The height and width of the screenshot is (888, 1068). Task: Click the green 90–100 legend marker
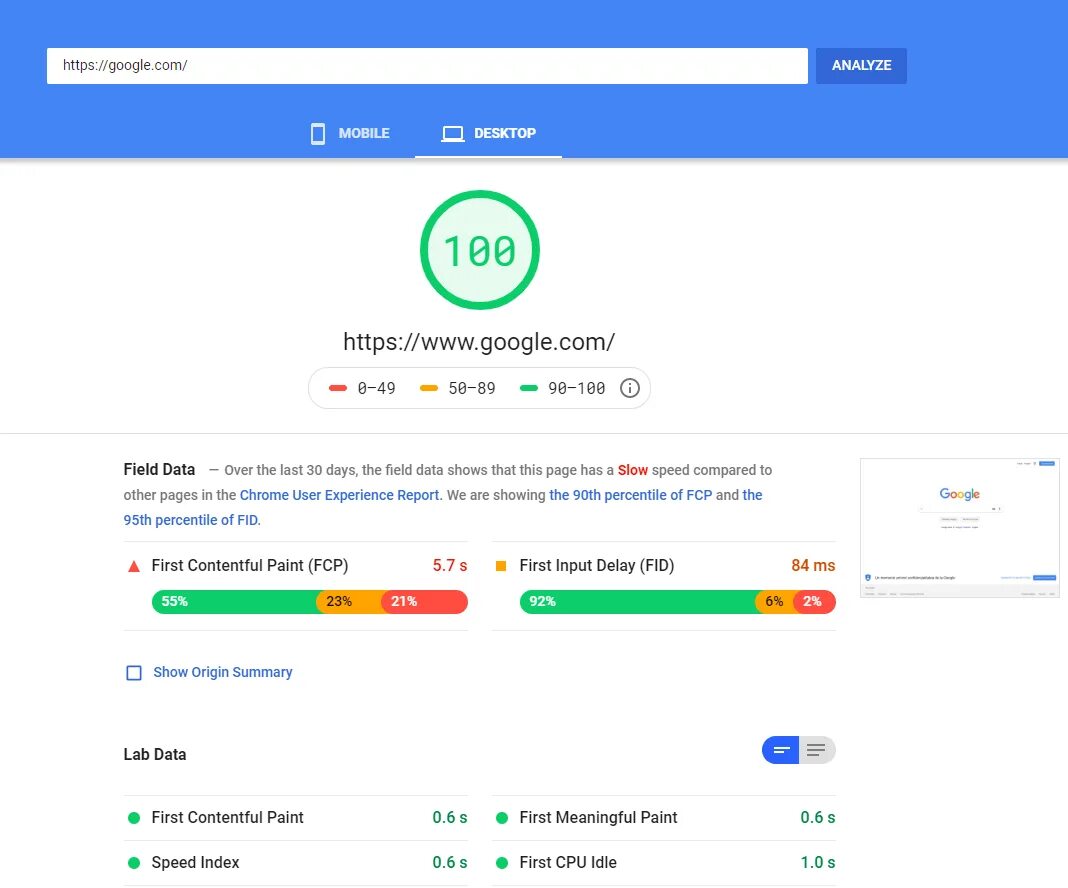(x=529, y=388)
